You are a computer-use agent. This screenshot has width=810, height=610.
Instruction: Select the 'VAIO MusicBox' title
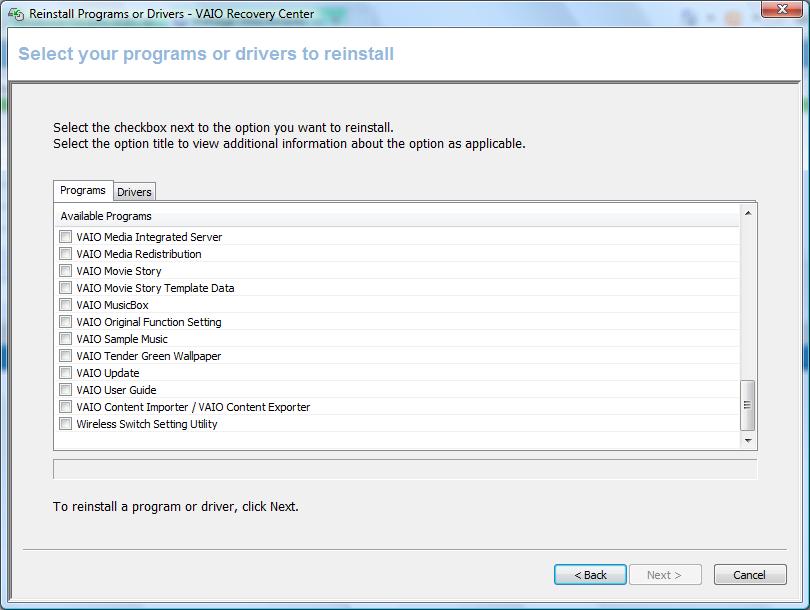click(x=113, y=305)
